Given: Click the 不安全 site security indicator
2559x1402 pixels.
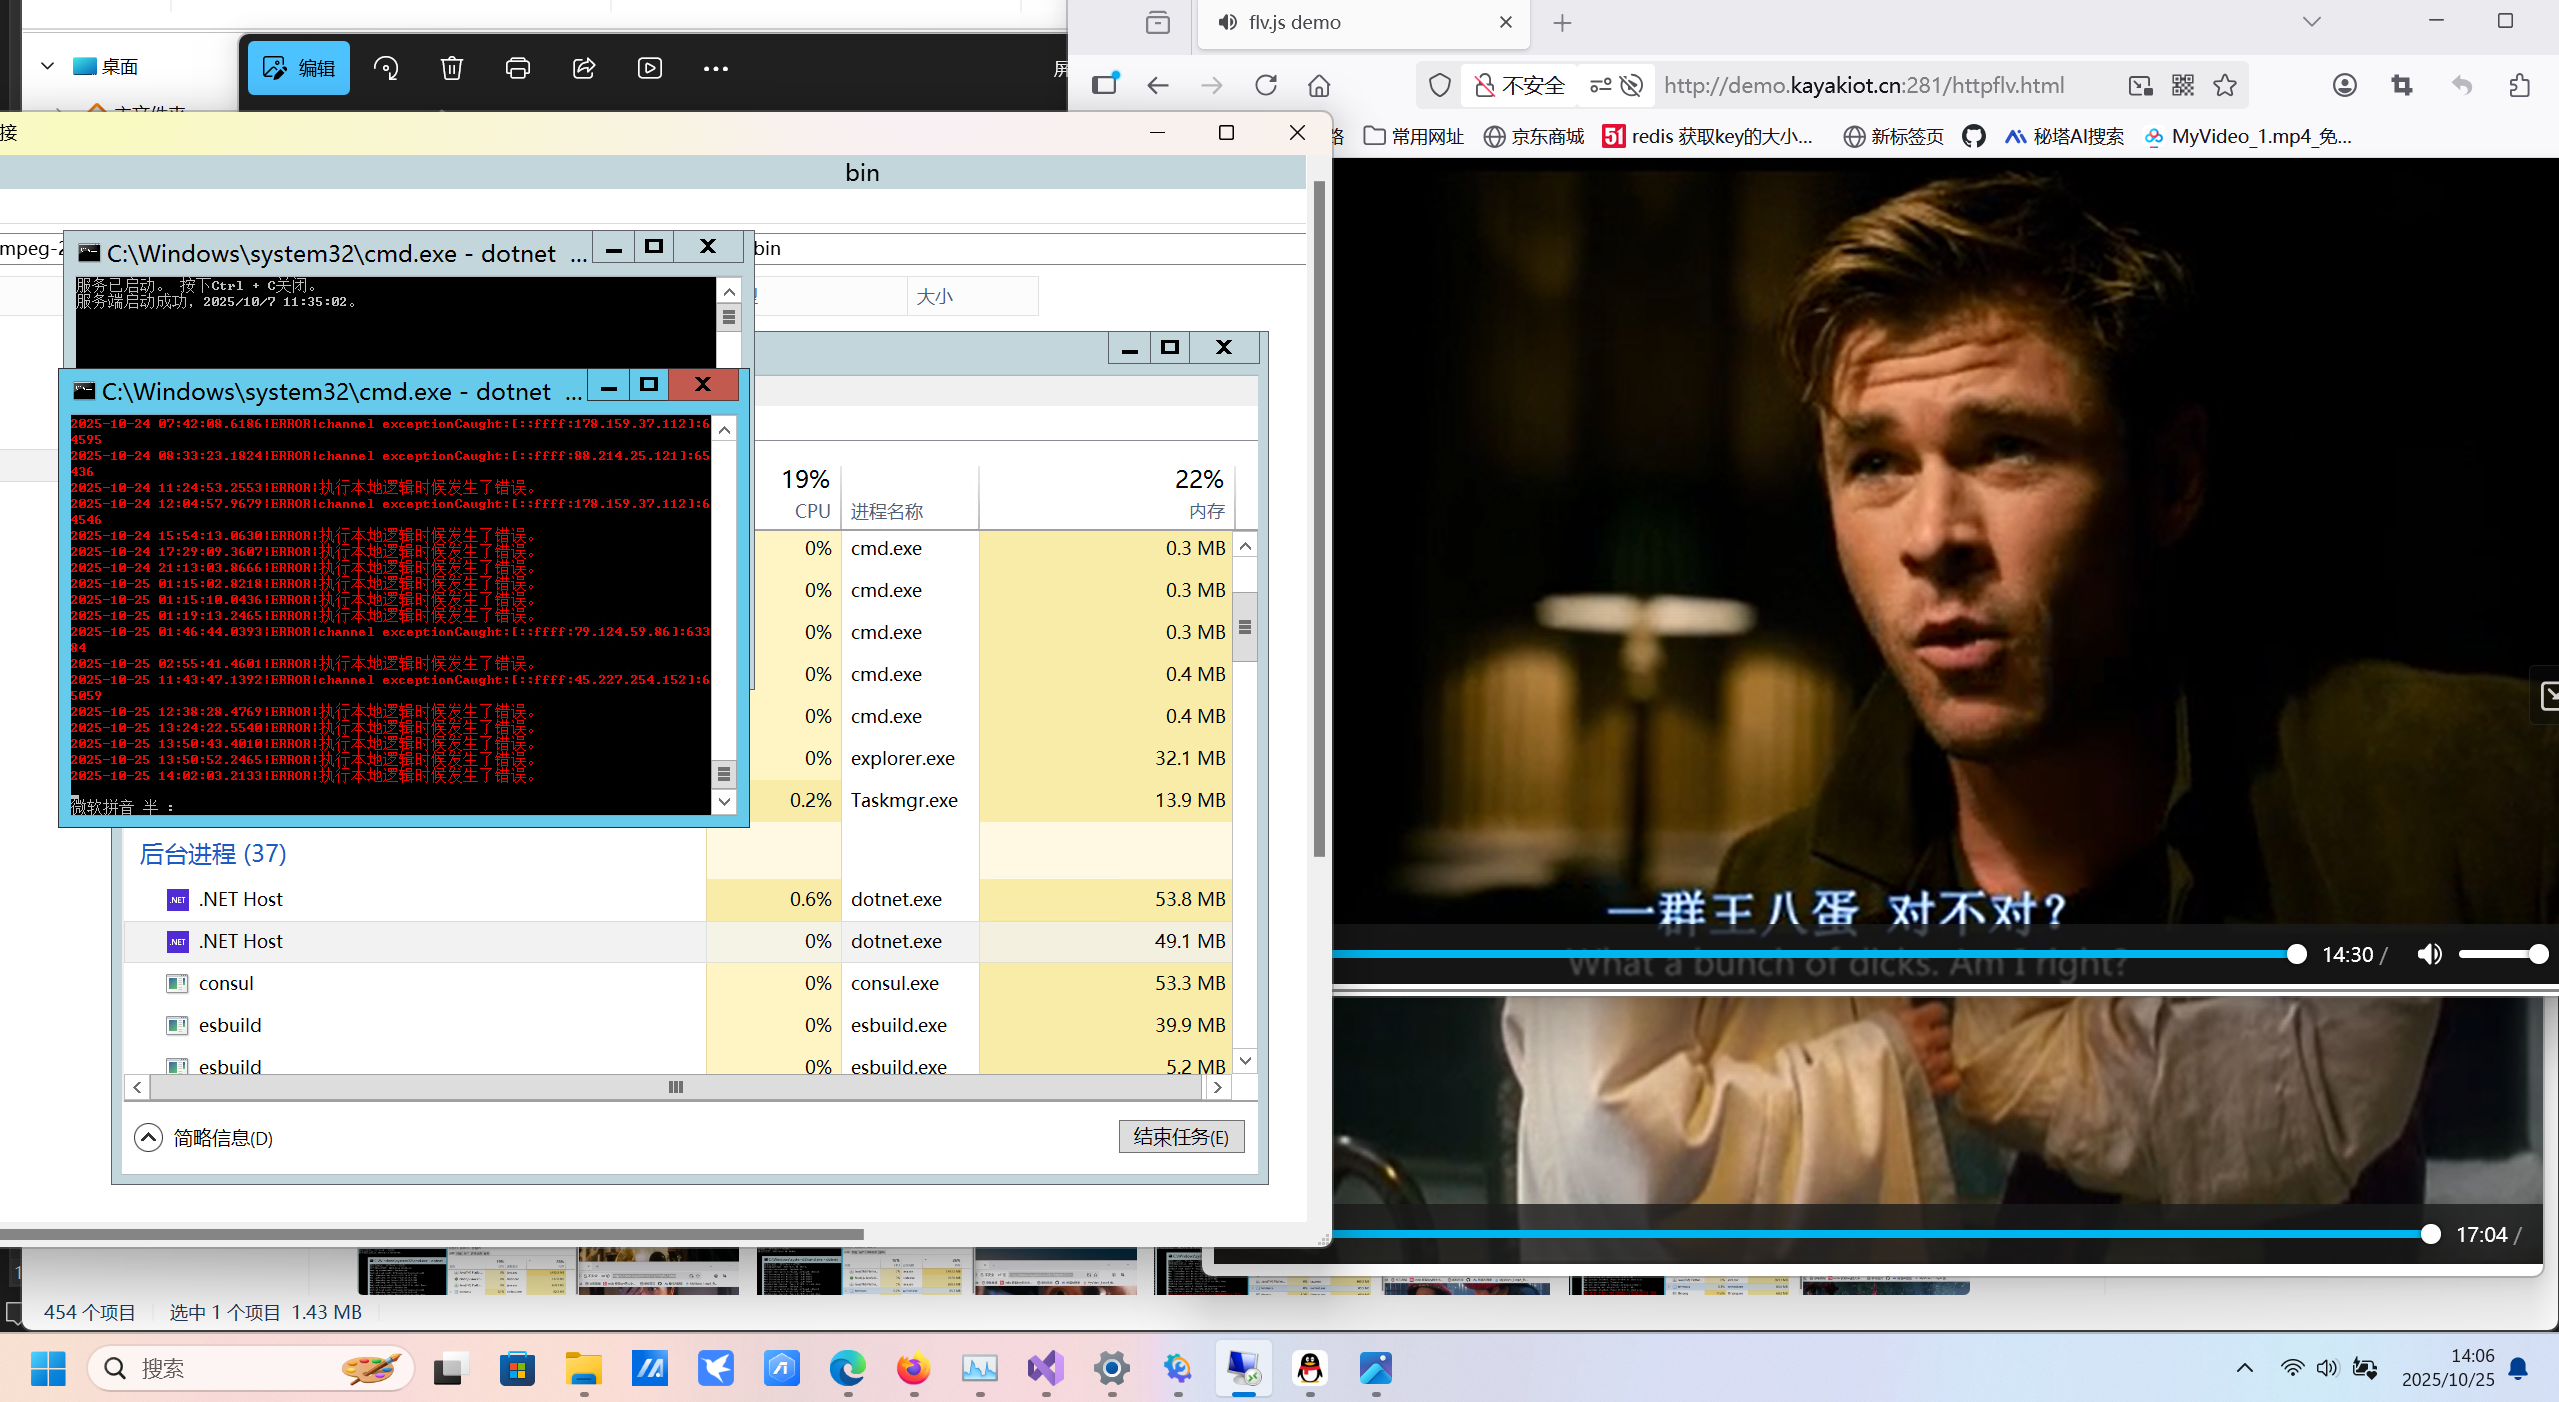Looking at the screenshot, I should coord(1520,85).
